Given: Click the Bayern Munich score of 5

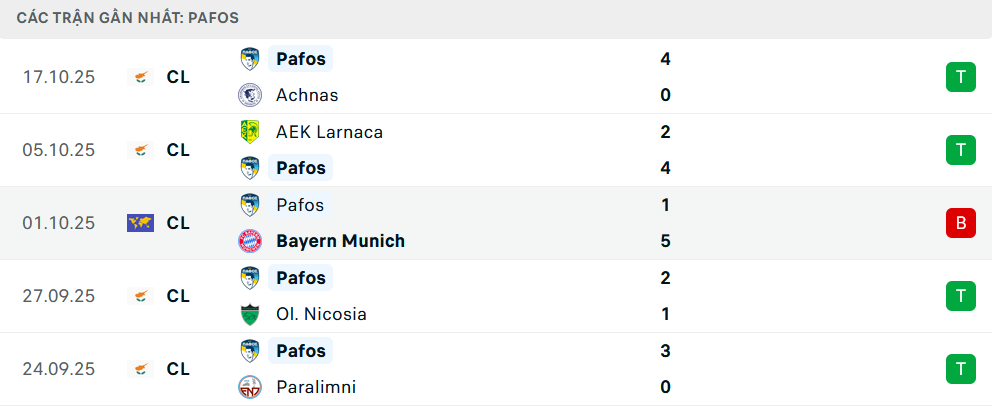Looking at the screenshot, I should 665,241.
